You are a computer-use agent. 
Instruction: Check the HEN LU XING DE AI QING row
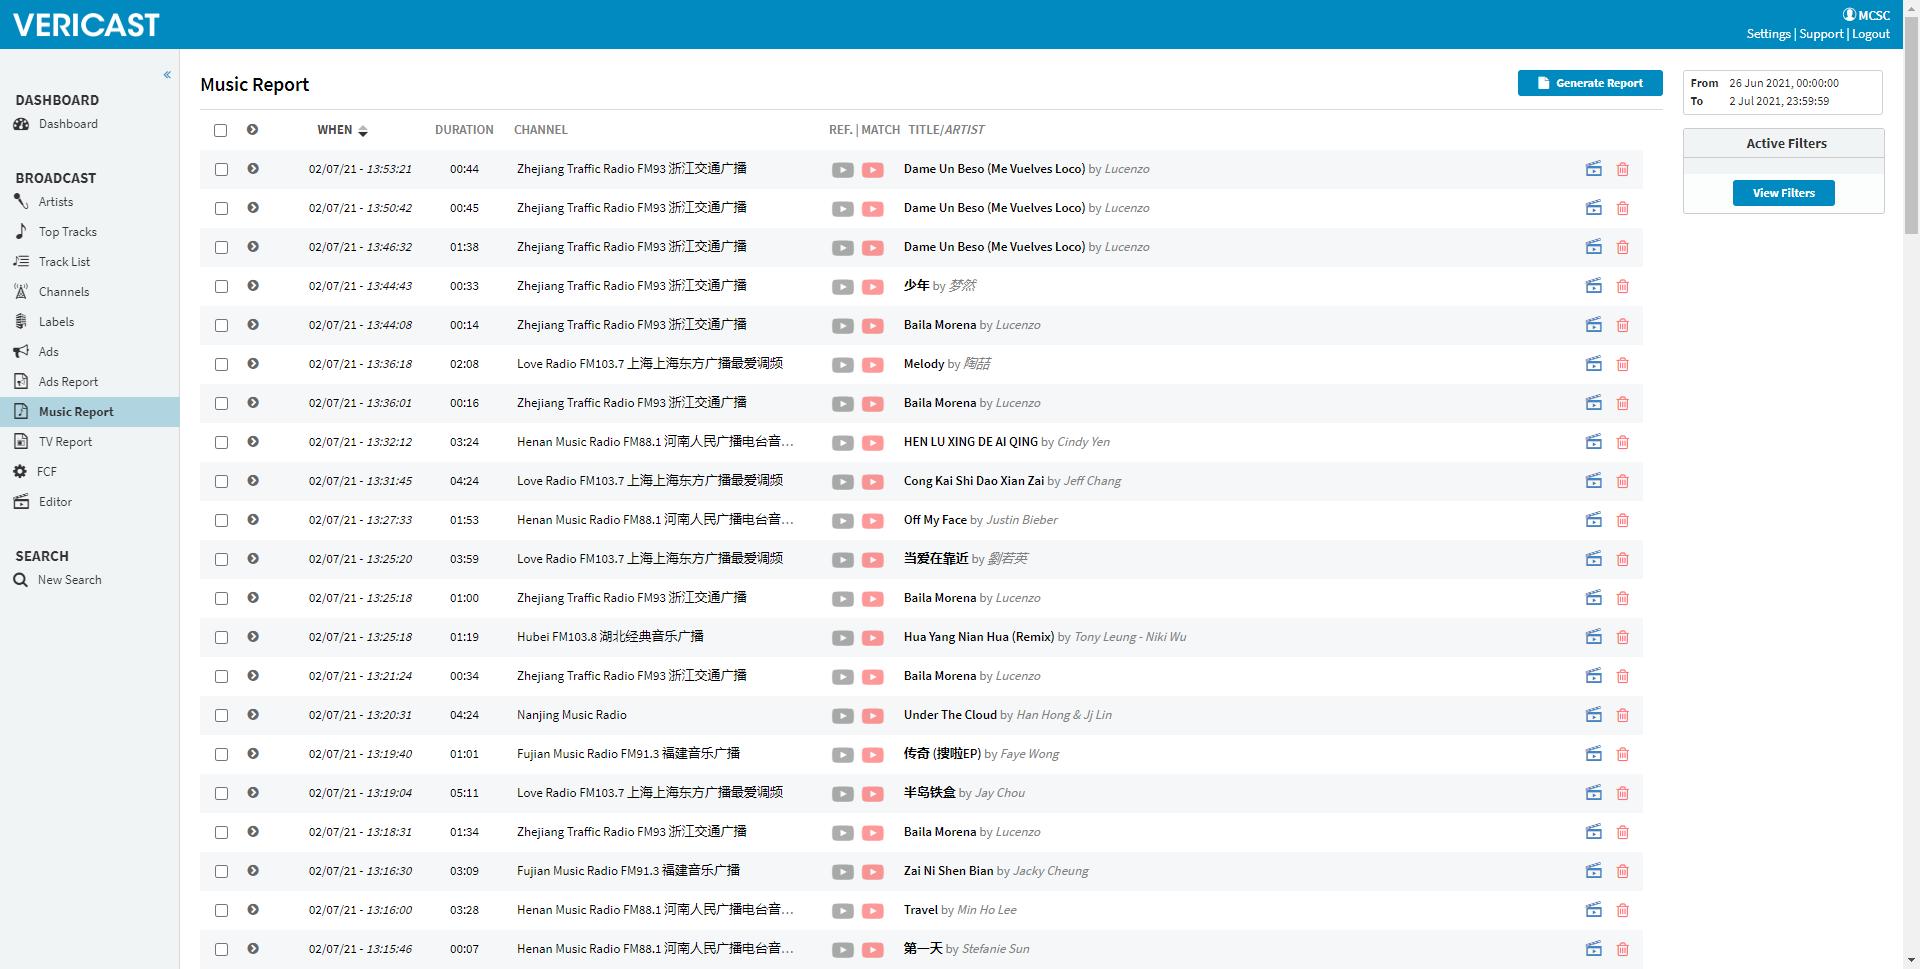point(221,442)
